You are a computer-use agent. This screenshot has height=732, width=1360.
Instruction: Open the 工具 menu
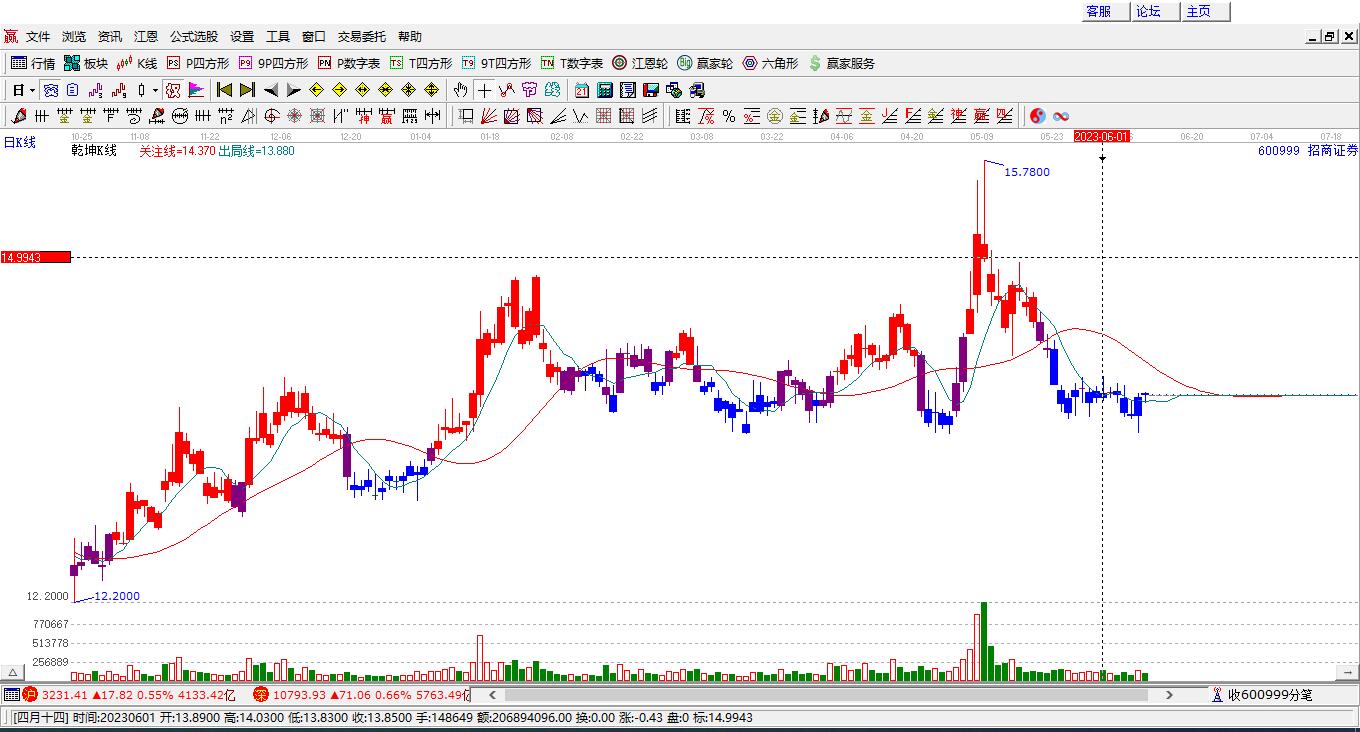tap(278, 37)
